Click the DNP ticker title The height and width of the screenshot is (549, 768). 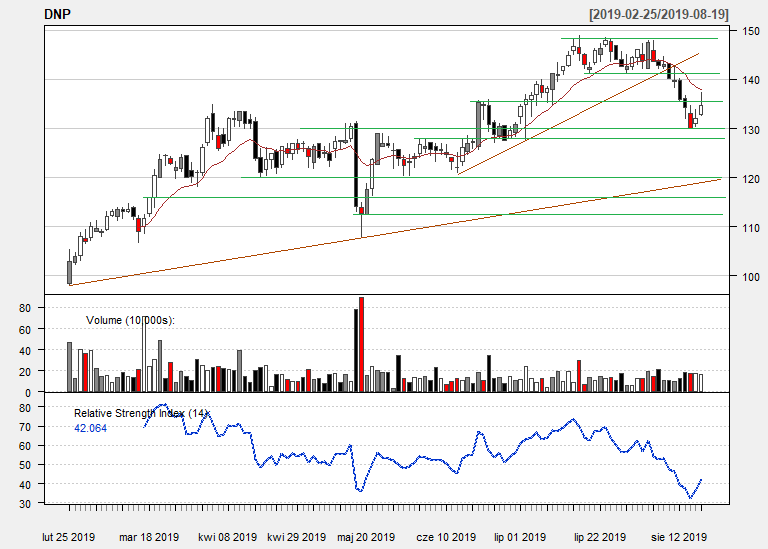57,14
